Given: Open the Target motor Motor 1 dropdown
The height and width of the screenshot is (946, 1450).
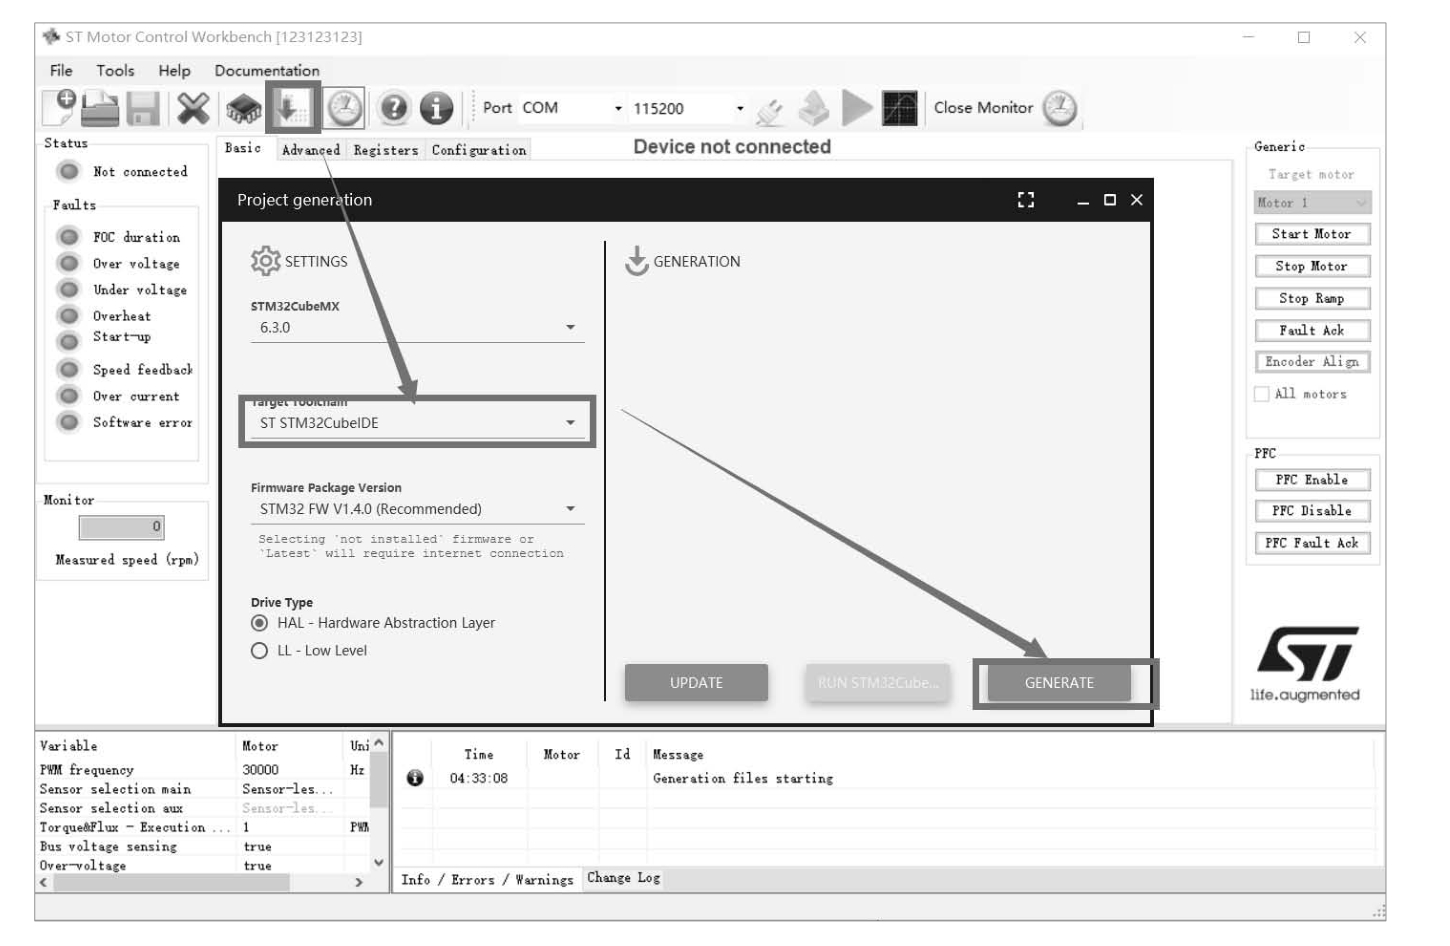Looking at the screenshot, I should point(1312,202).
